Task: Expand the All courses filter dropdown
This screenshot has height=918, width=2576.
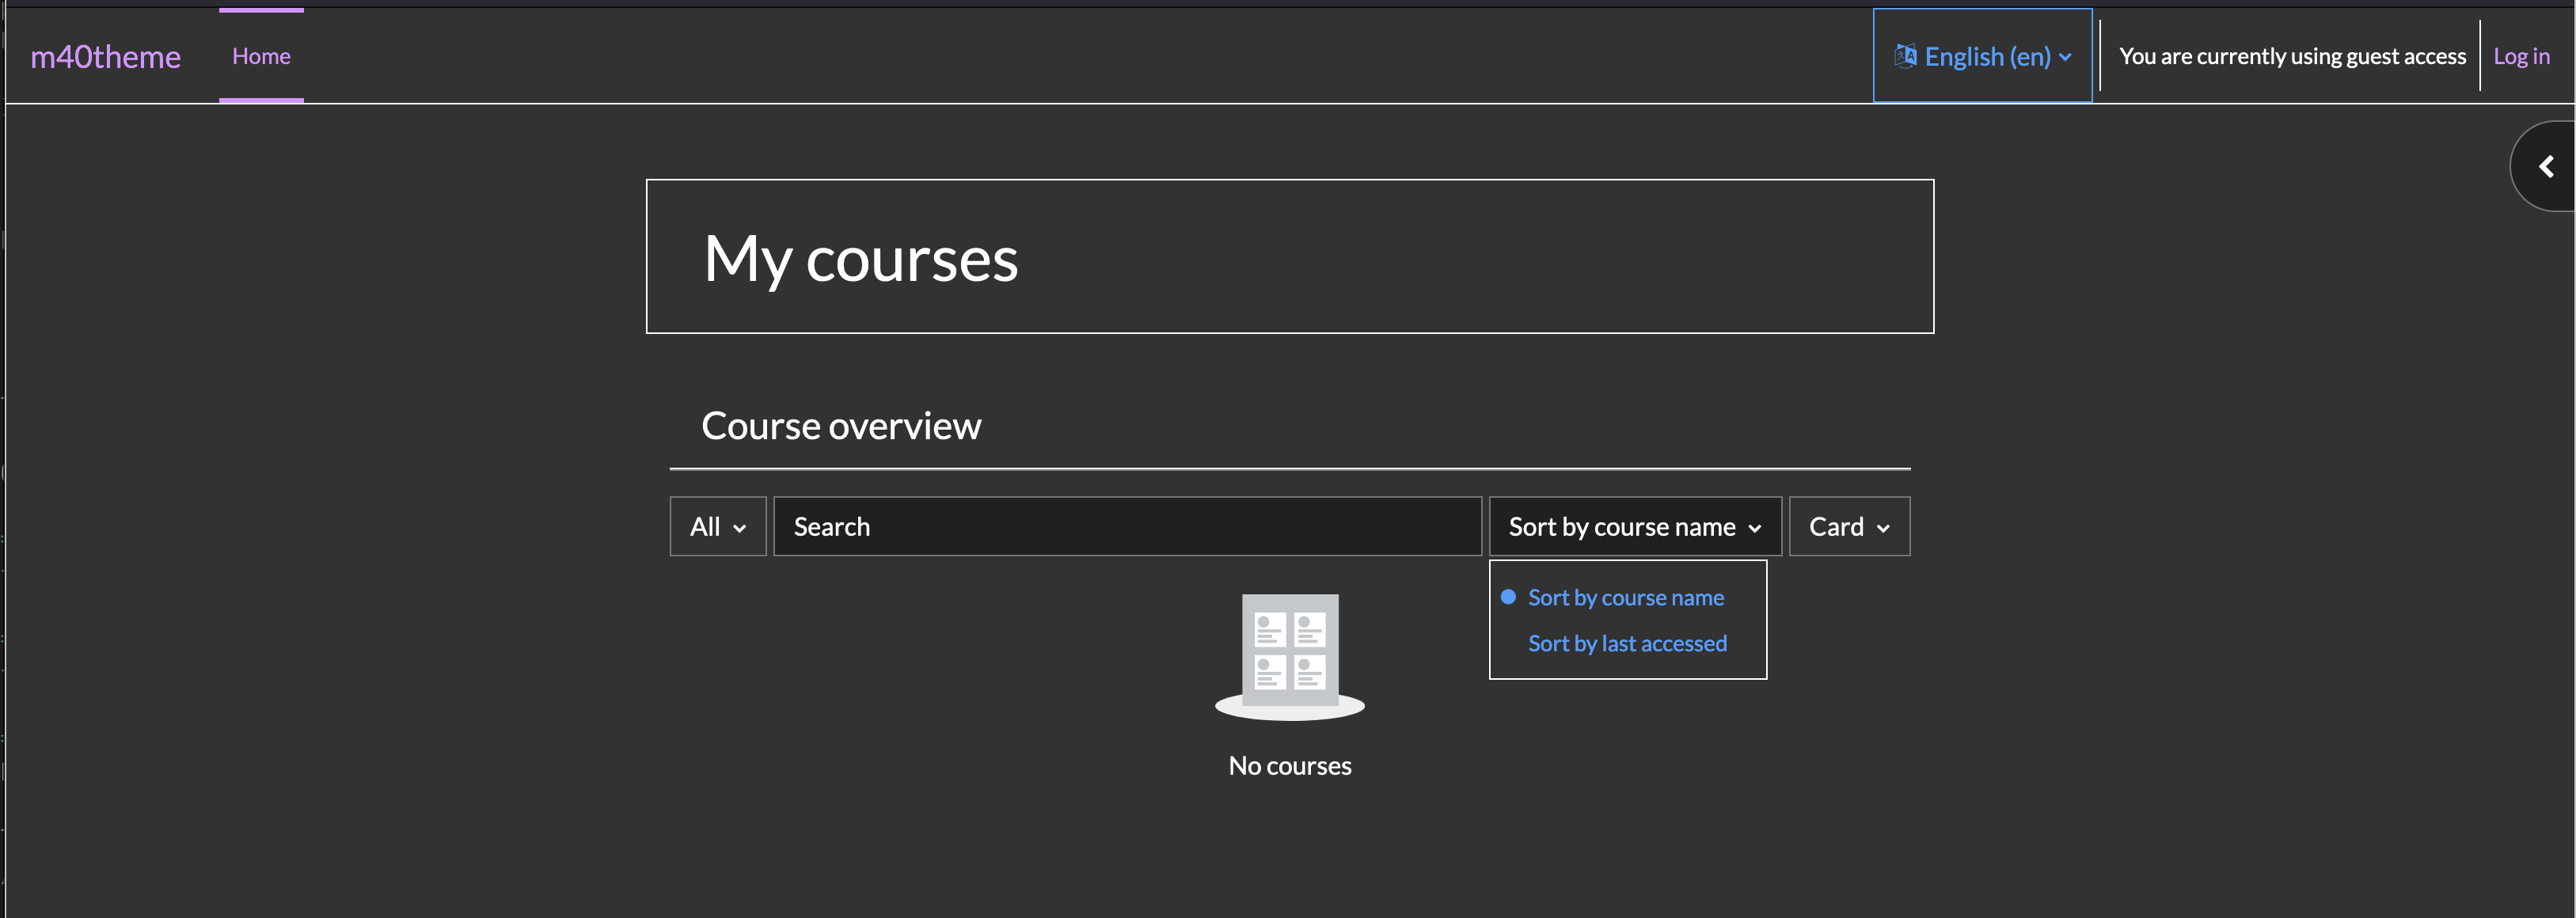Action: (x=717, y=527)
